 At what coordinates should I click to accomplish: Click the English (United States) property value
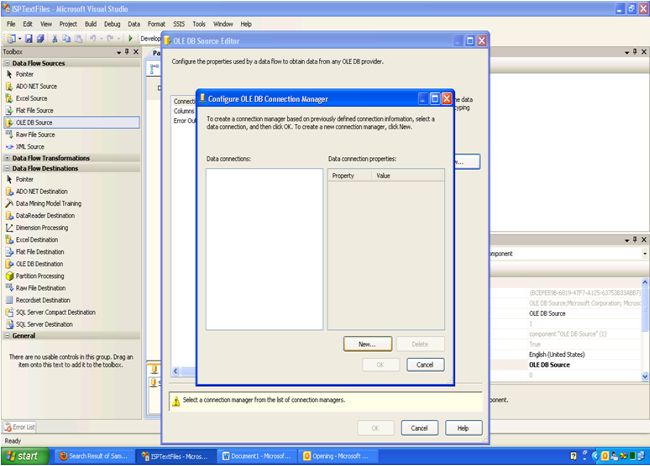pyautogui.click(x=557, y=354)
